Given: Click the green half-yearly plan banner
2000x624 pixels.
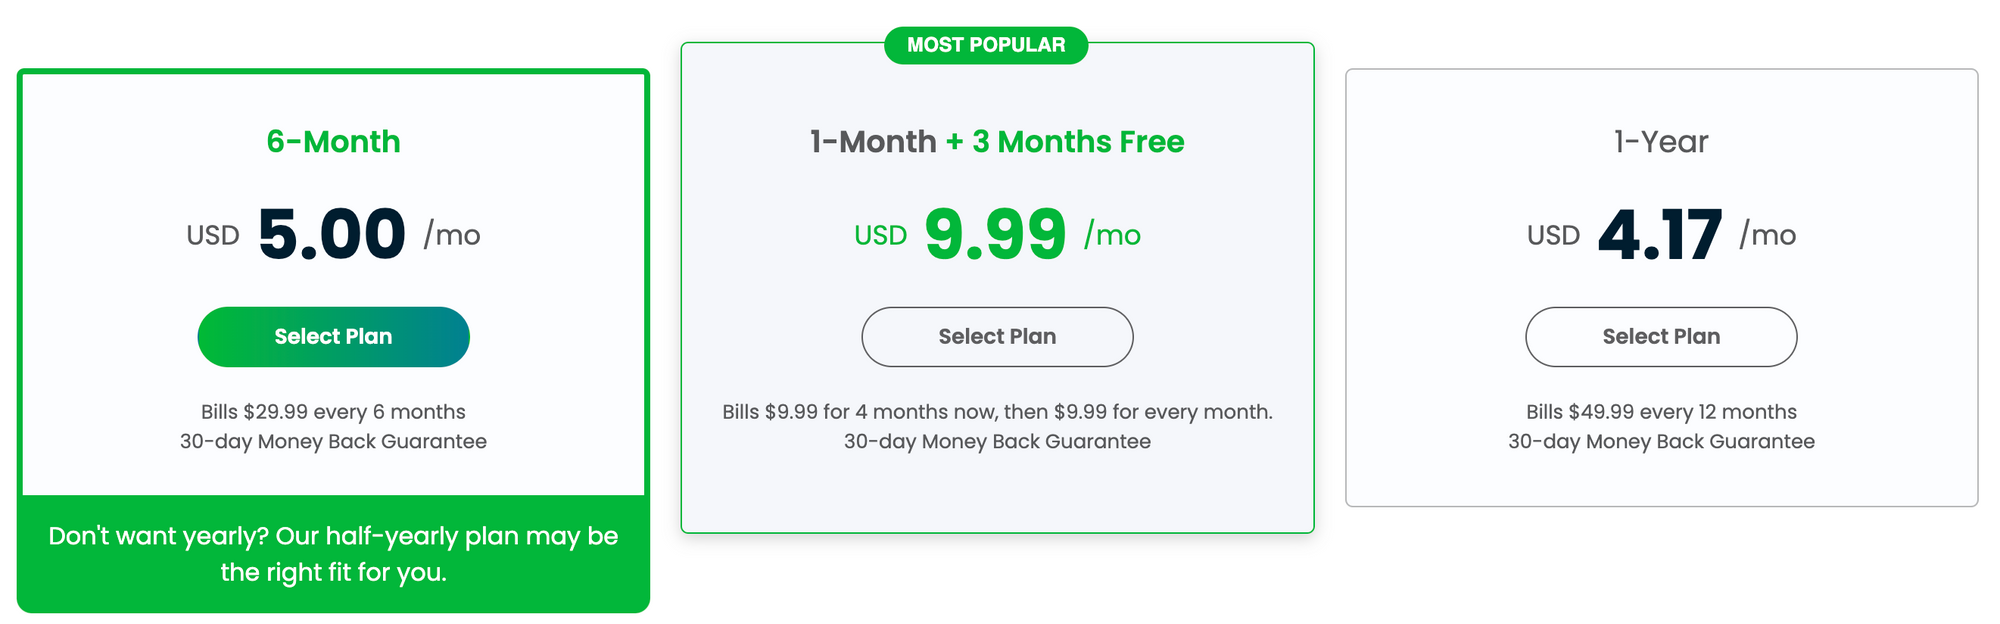Looking at the screenshot, I should (333, 554).
